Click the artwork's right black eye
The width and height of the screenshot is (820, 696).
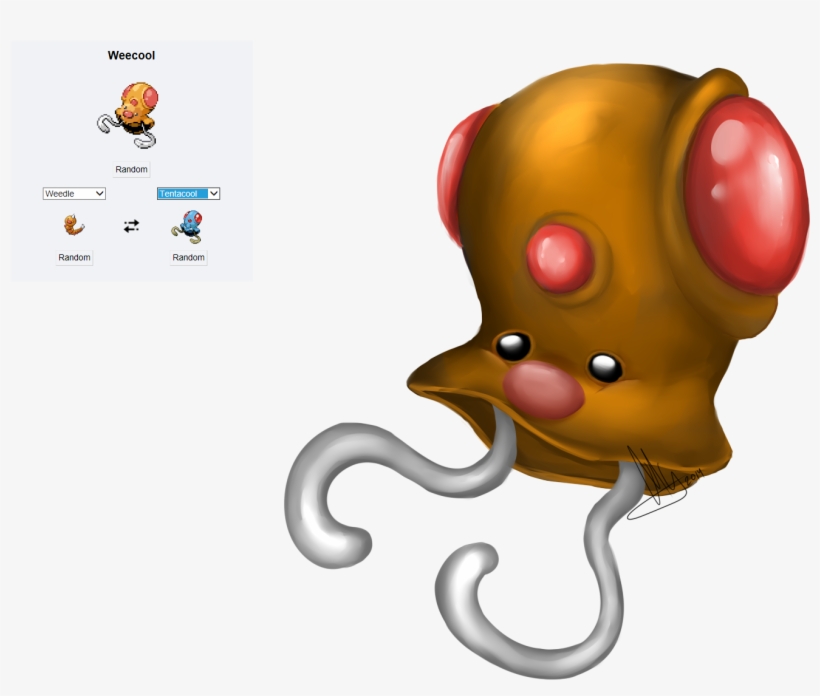point(604,367)
